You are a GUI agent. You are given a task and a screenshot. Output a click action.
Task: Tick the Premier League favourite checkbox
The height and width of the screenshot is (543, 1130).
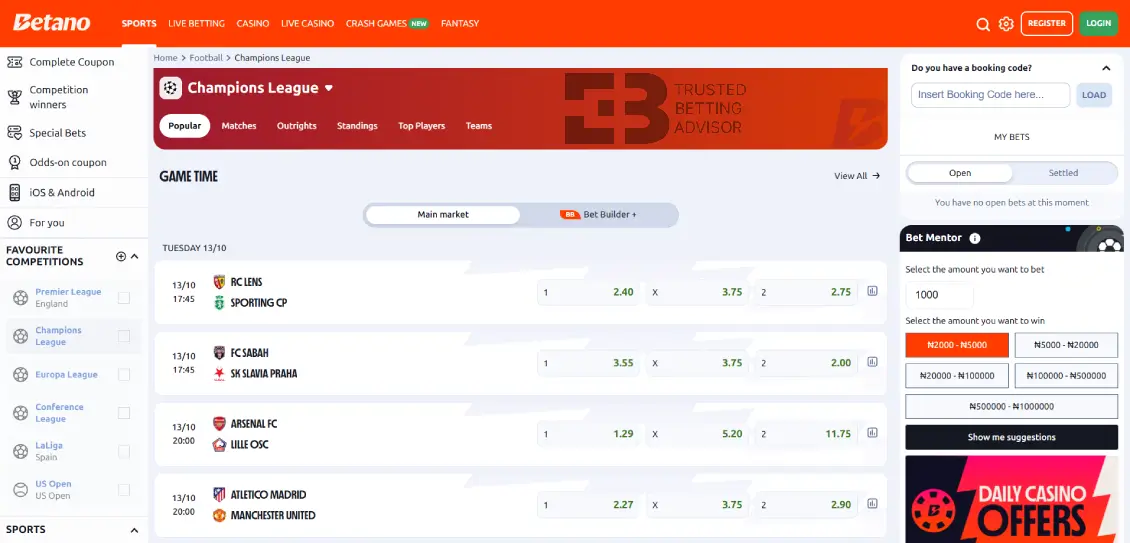click(124, 297)
